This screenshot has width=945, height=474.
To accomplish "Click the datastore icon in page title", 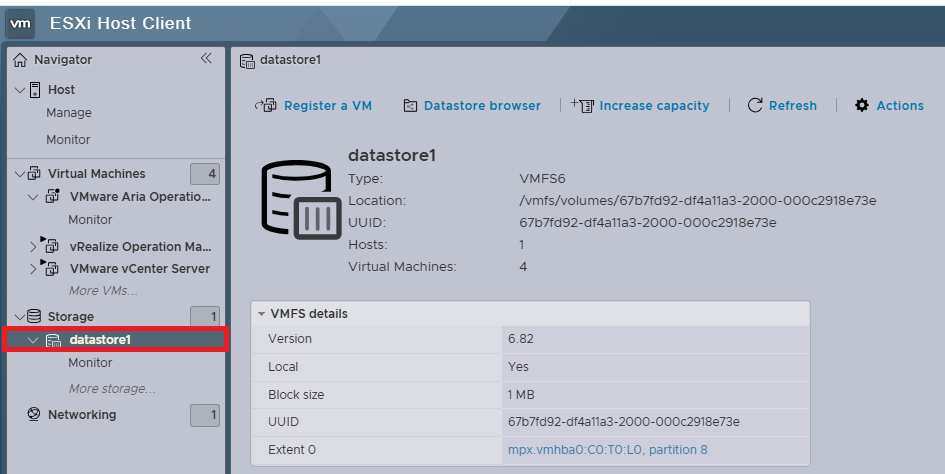I will 247,61.
